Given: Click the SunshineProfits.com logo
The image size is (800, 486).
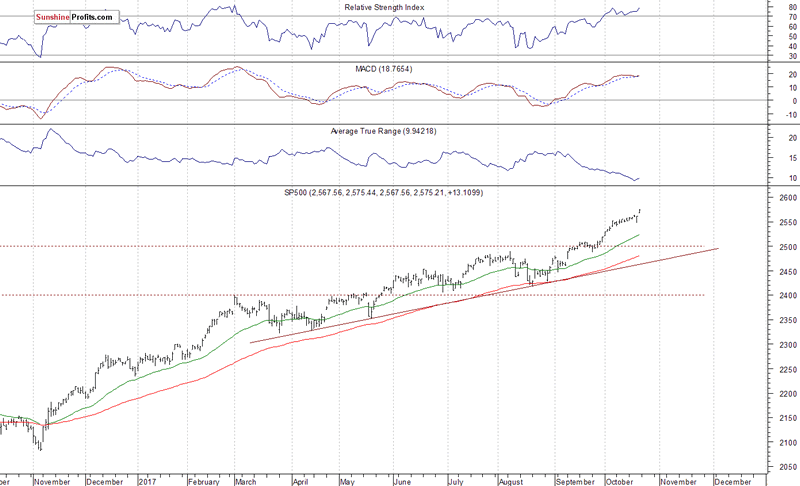Looking at the screenshot, I should [x=77, y=17].
